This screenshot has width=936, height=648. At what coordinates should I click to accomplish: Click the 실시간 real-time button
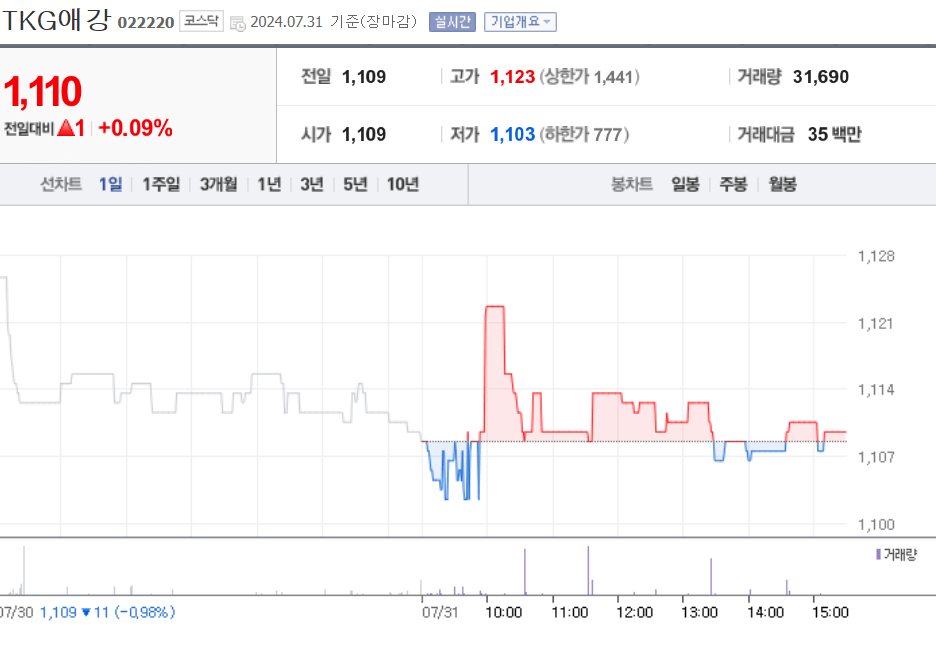tap(451, 20)
